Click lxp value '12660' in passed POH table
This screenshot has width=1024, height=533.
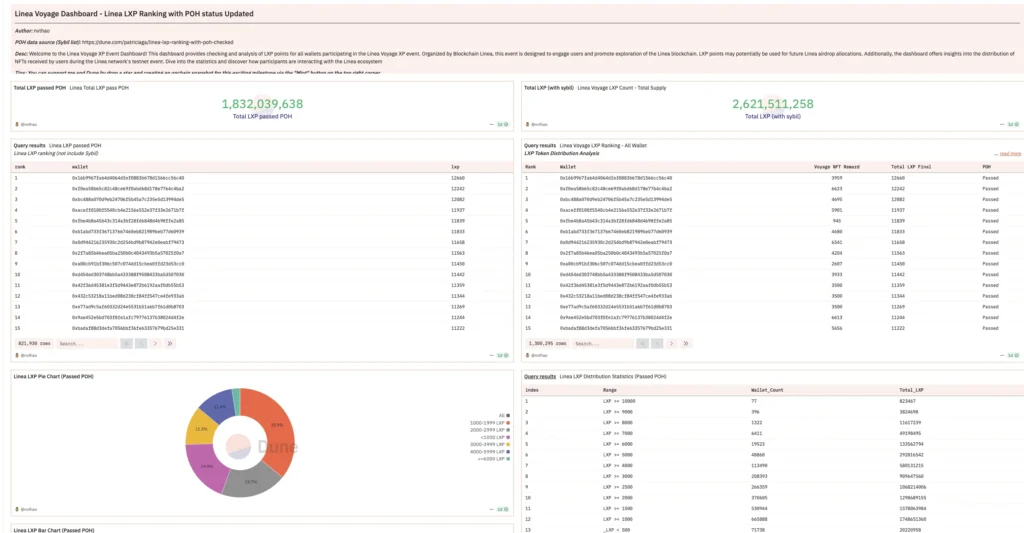coord(458,178)
